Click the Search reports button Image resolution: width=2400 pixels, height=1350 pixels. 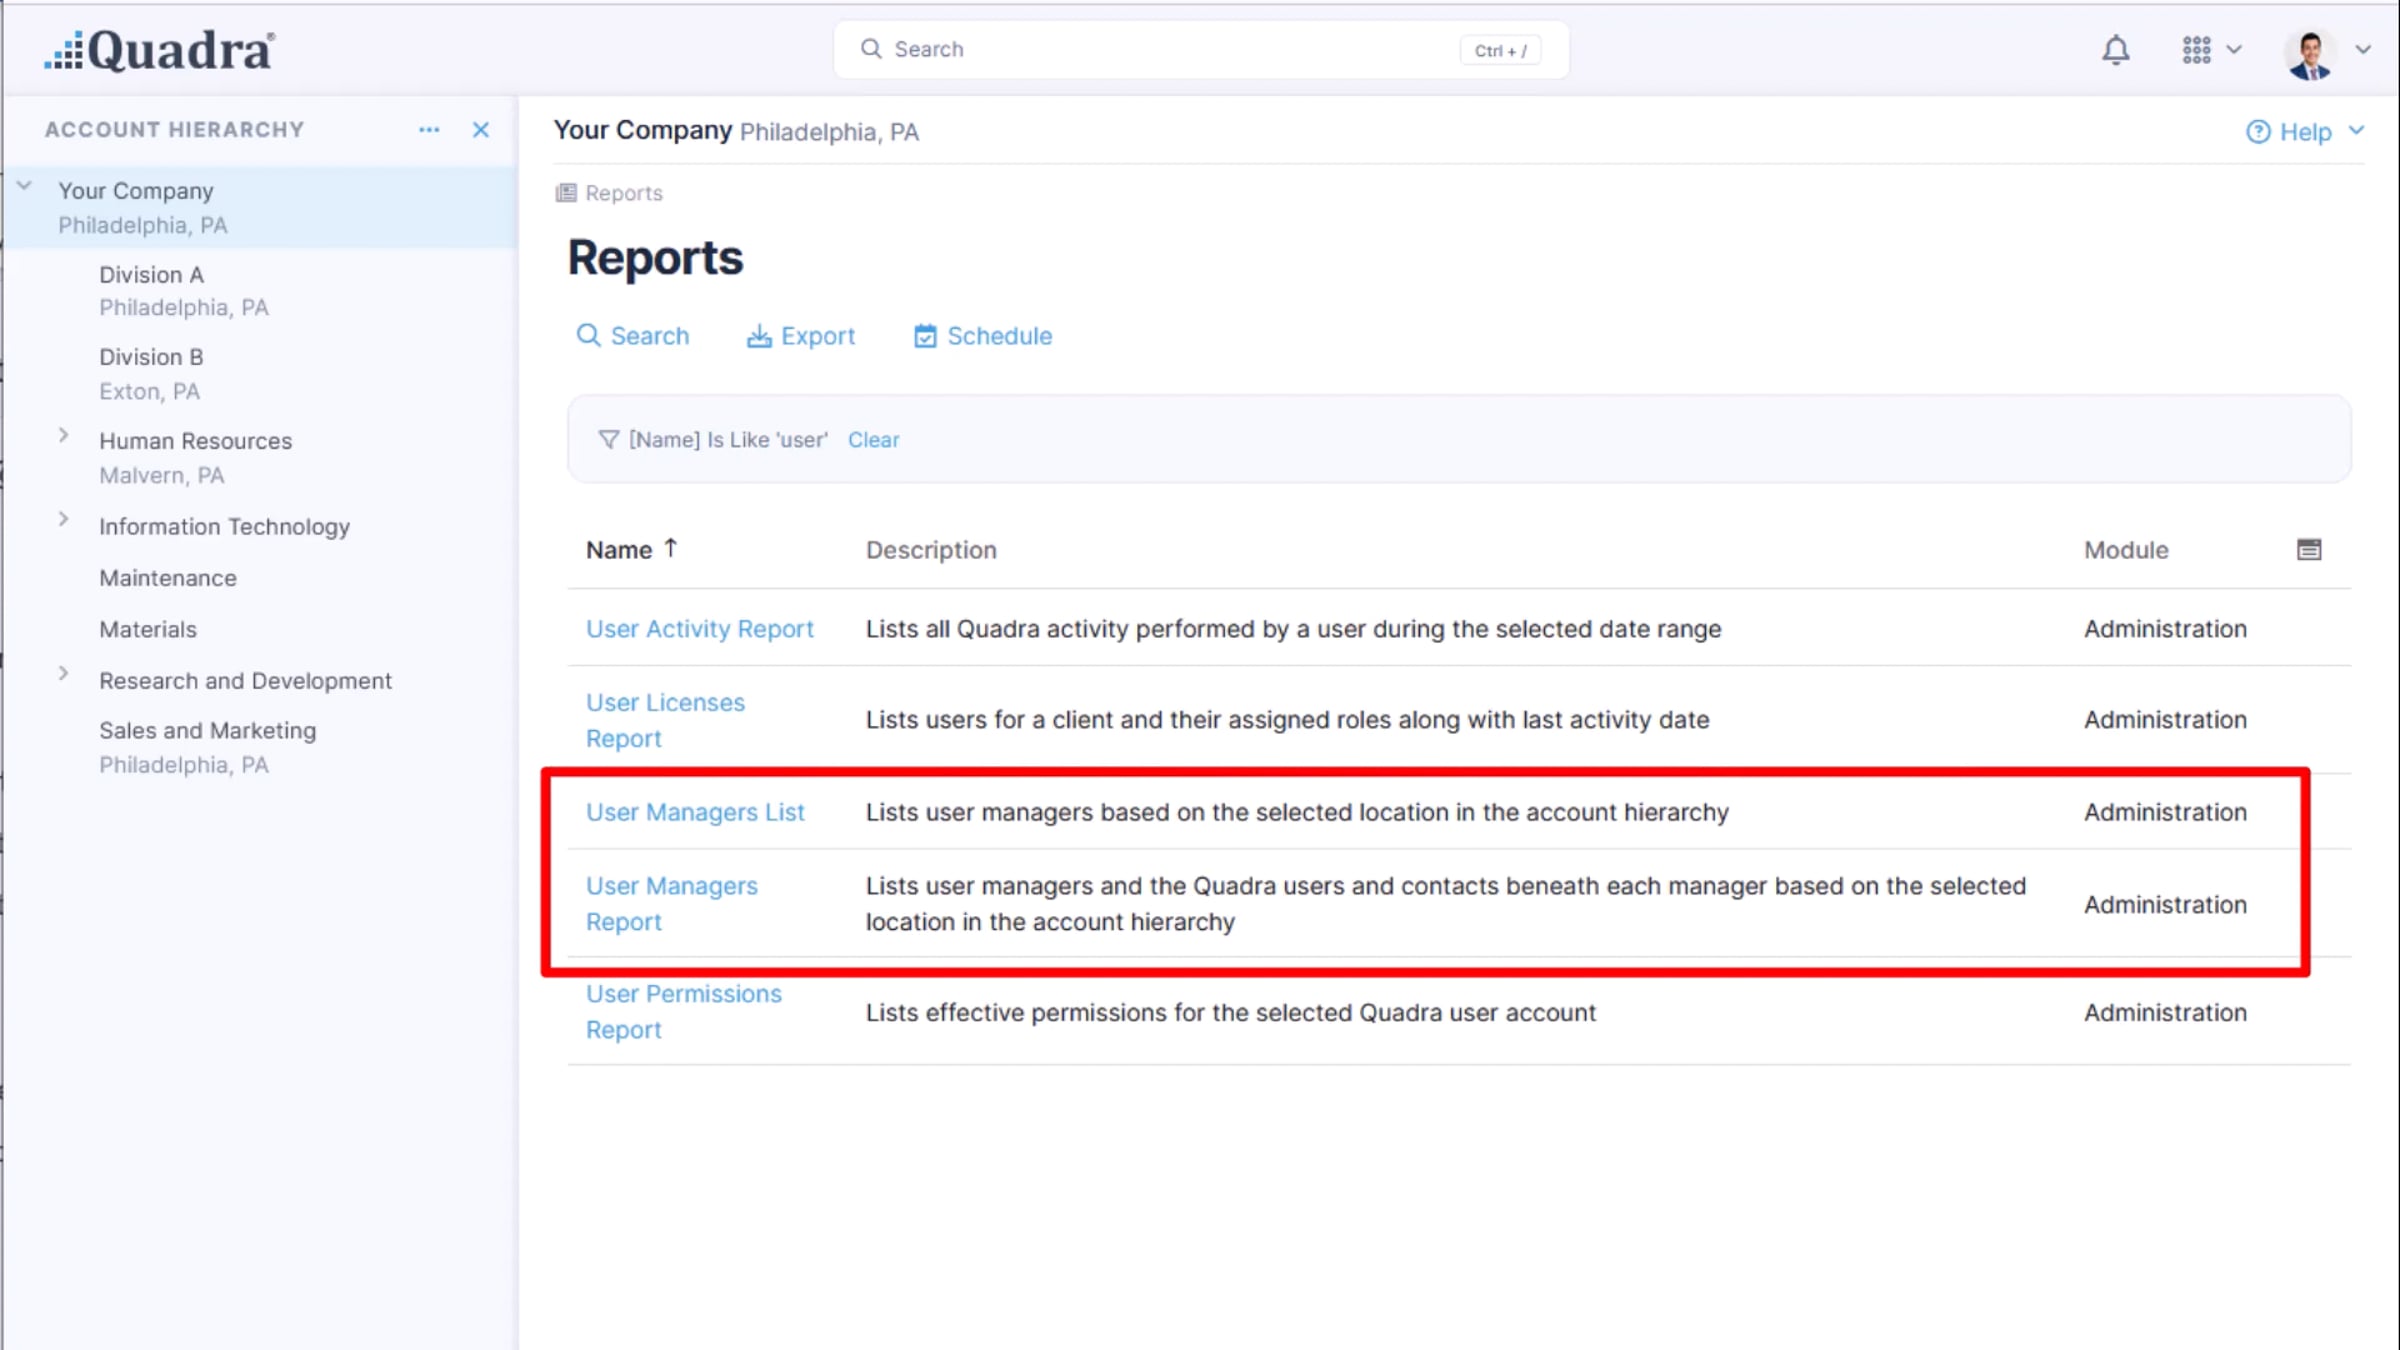tap(632, 336)
